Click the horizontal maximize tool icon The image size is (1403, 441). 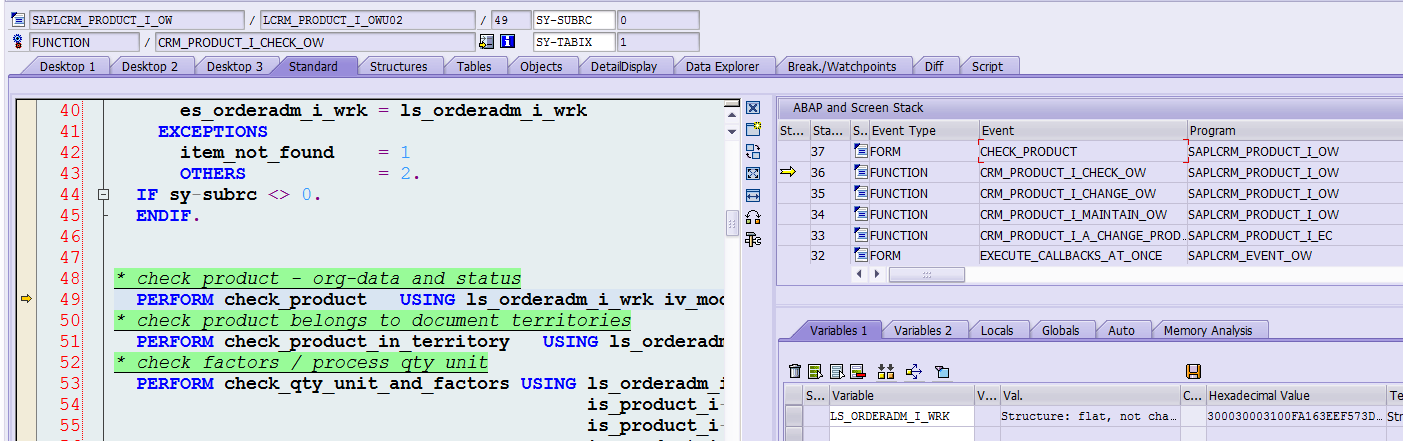[753, 196]
